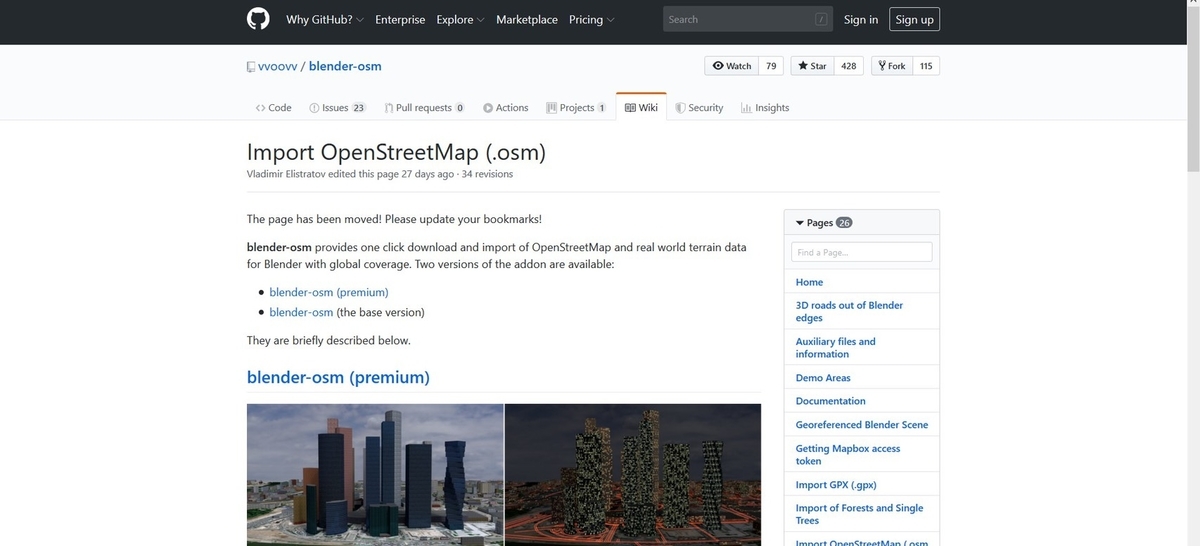Open the Why GitHub? dropdown menu
Screen dimensions: 1200x546
(x=325, y=19)
